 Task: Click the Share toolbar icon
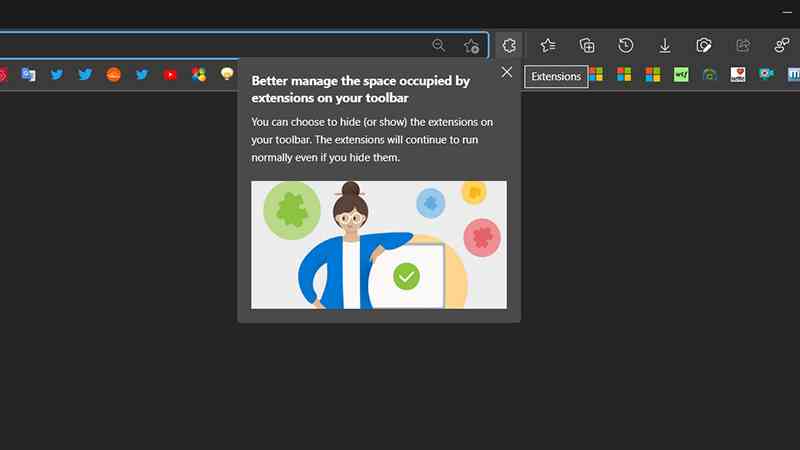tap(743, 45)
